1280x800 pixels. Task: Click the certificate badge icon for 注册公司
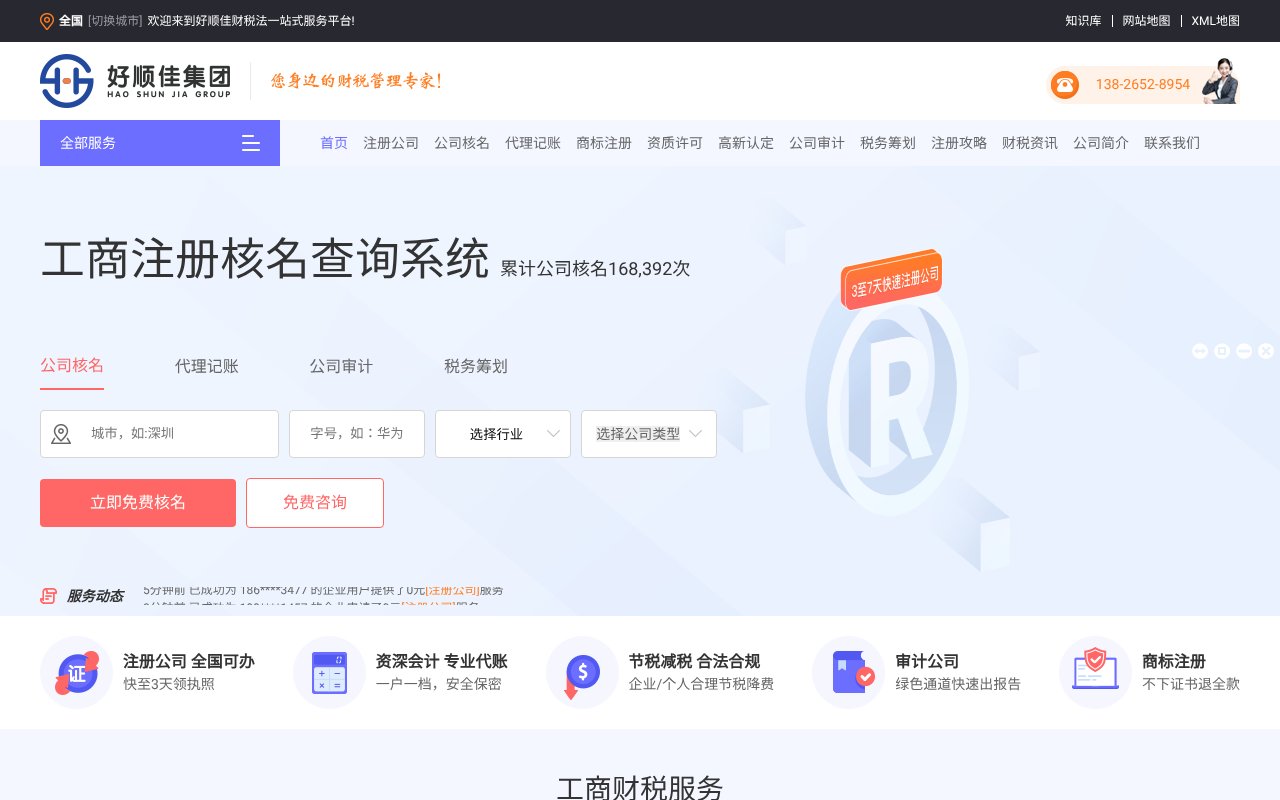77,672
